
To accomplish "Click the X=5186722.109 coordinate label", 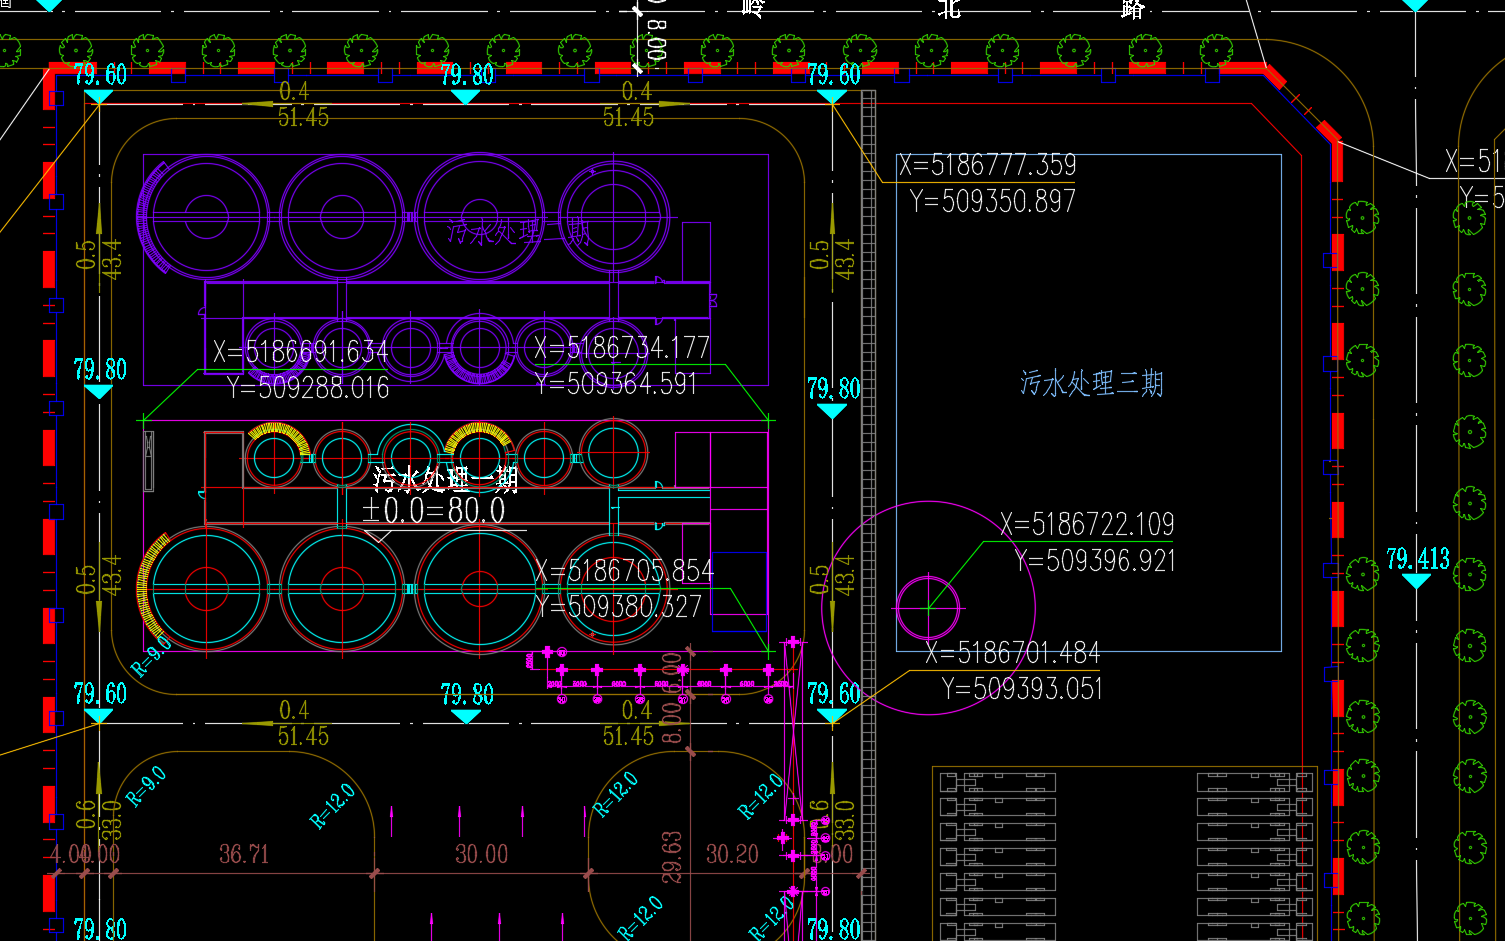I will (1087, 524).
